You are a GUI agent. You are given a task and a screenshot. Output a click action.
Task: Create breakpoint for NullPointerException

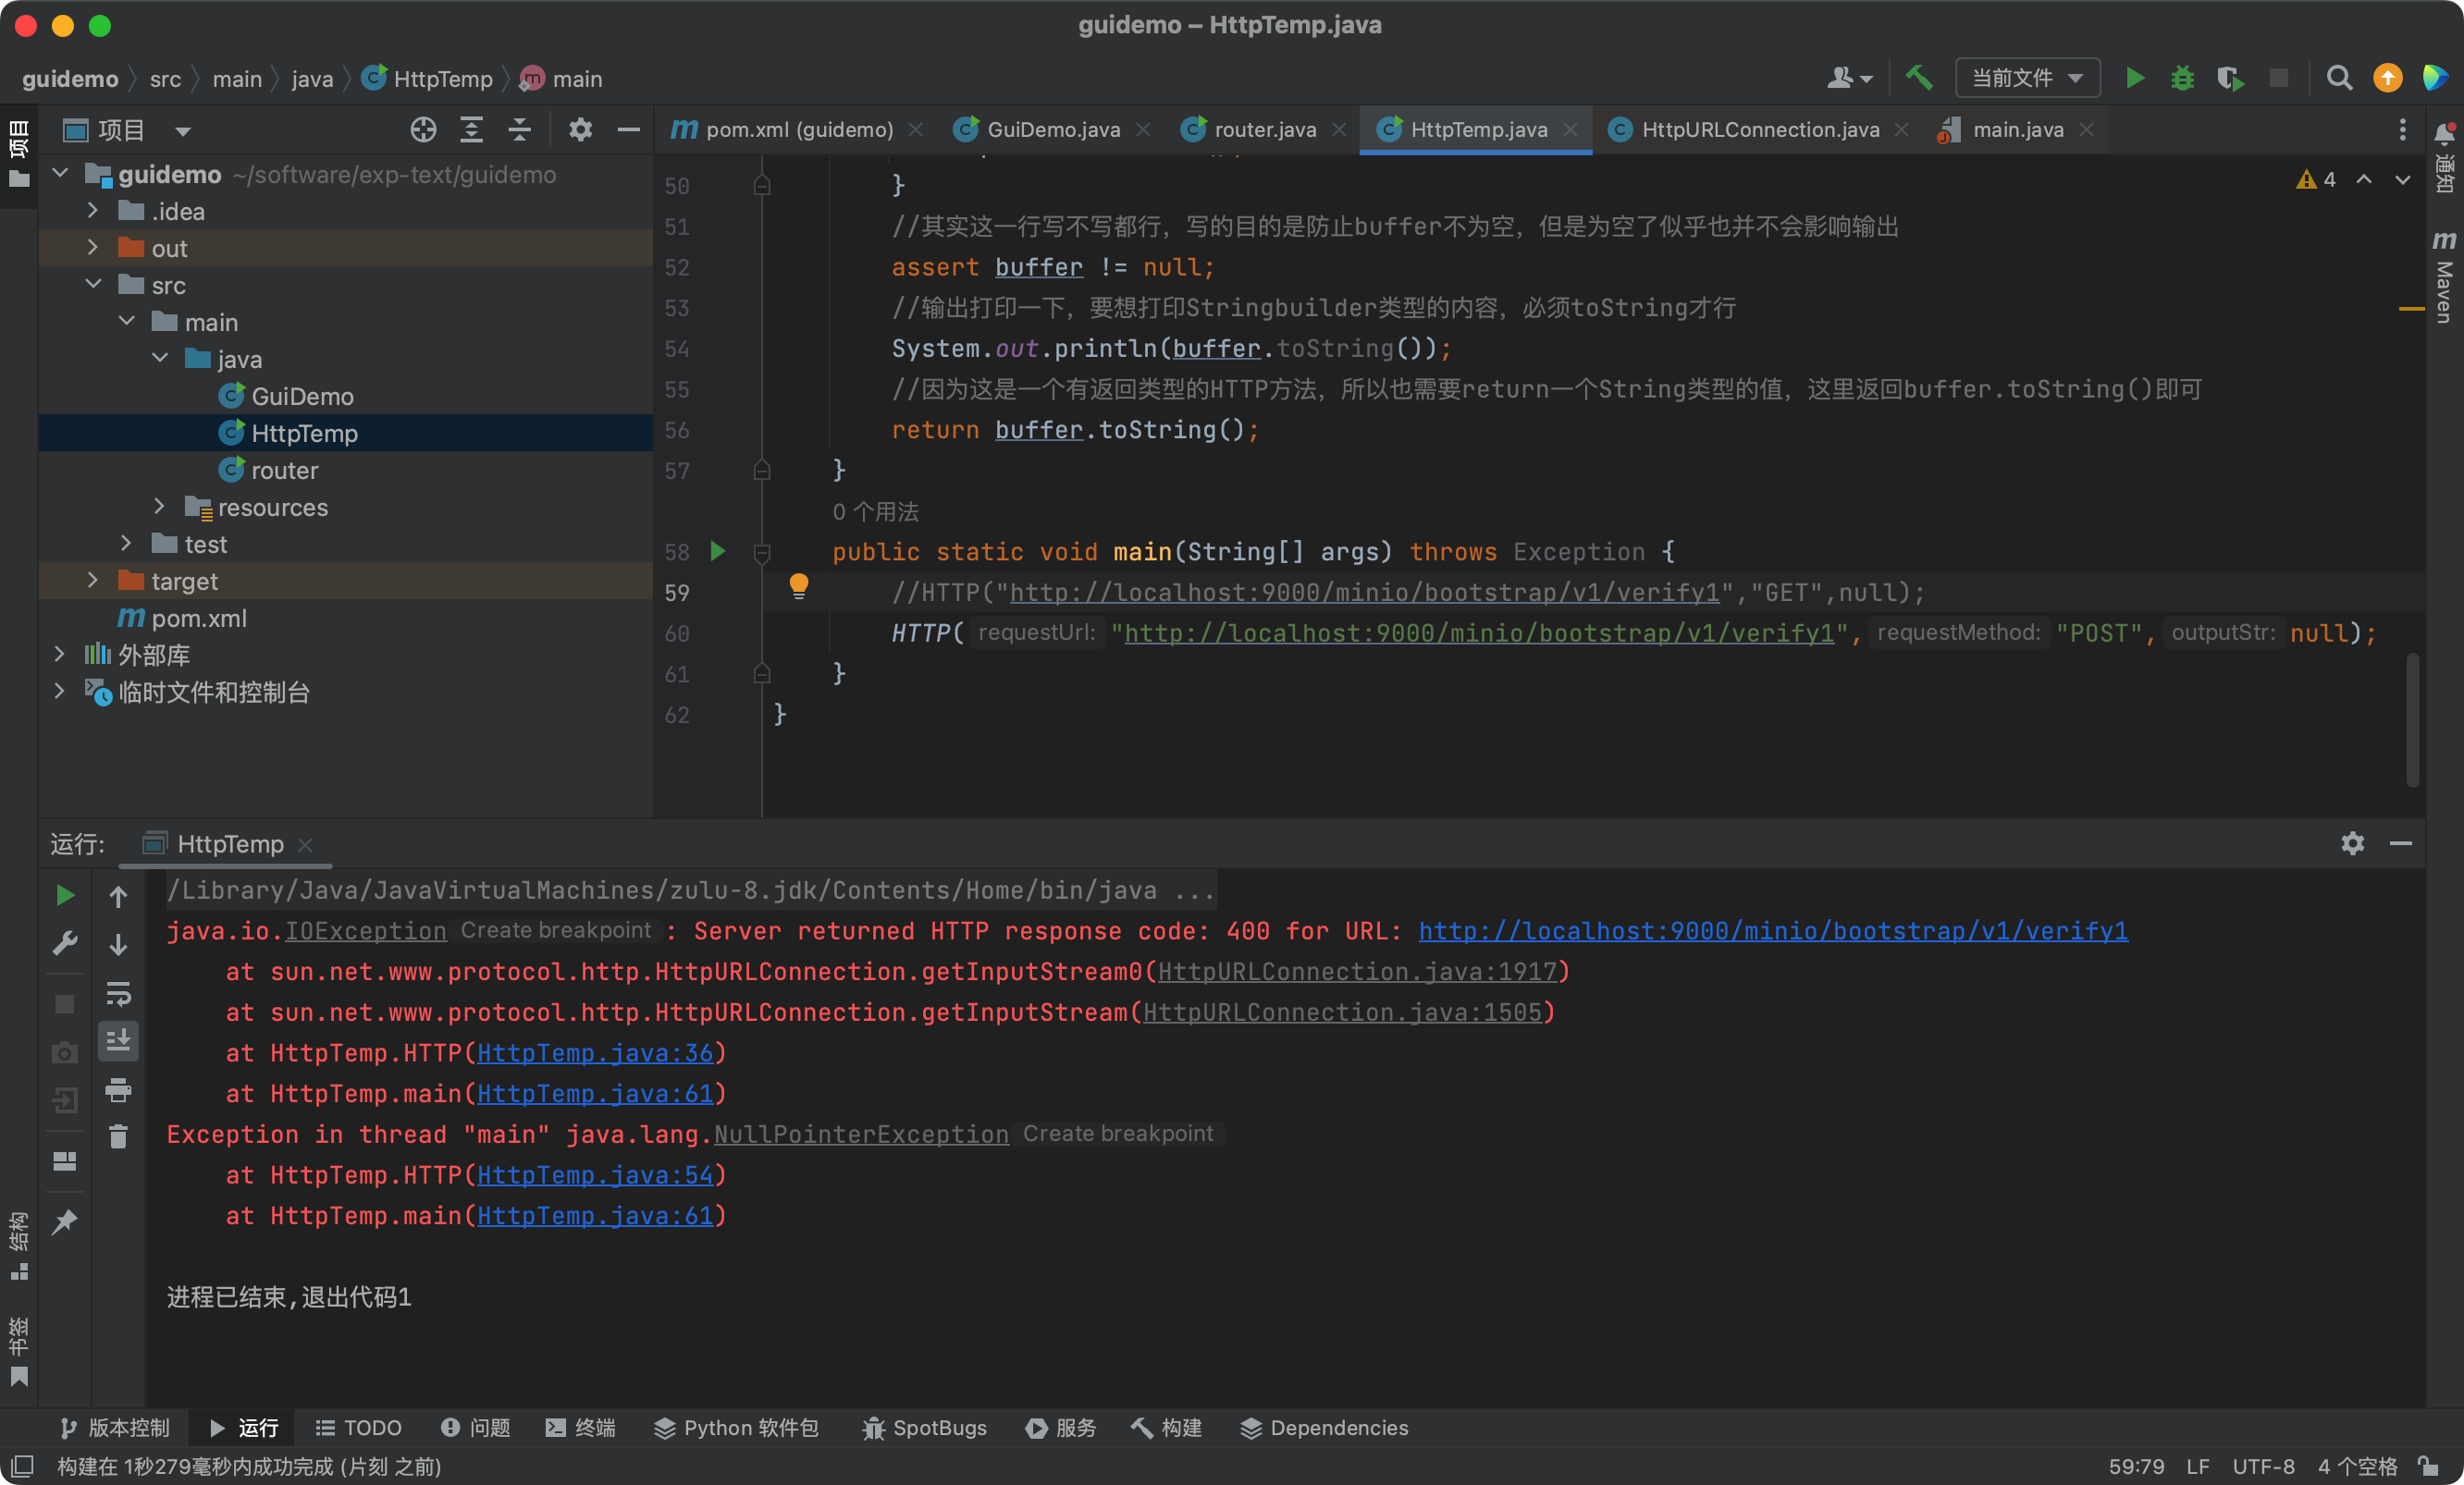coord(1118,1133)
